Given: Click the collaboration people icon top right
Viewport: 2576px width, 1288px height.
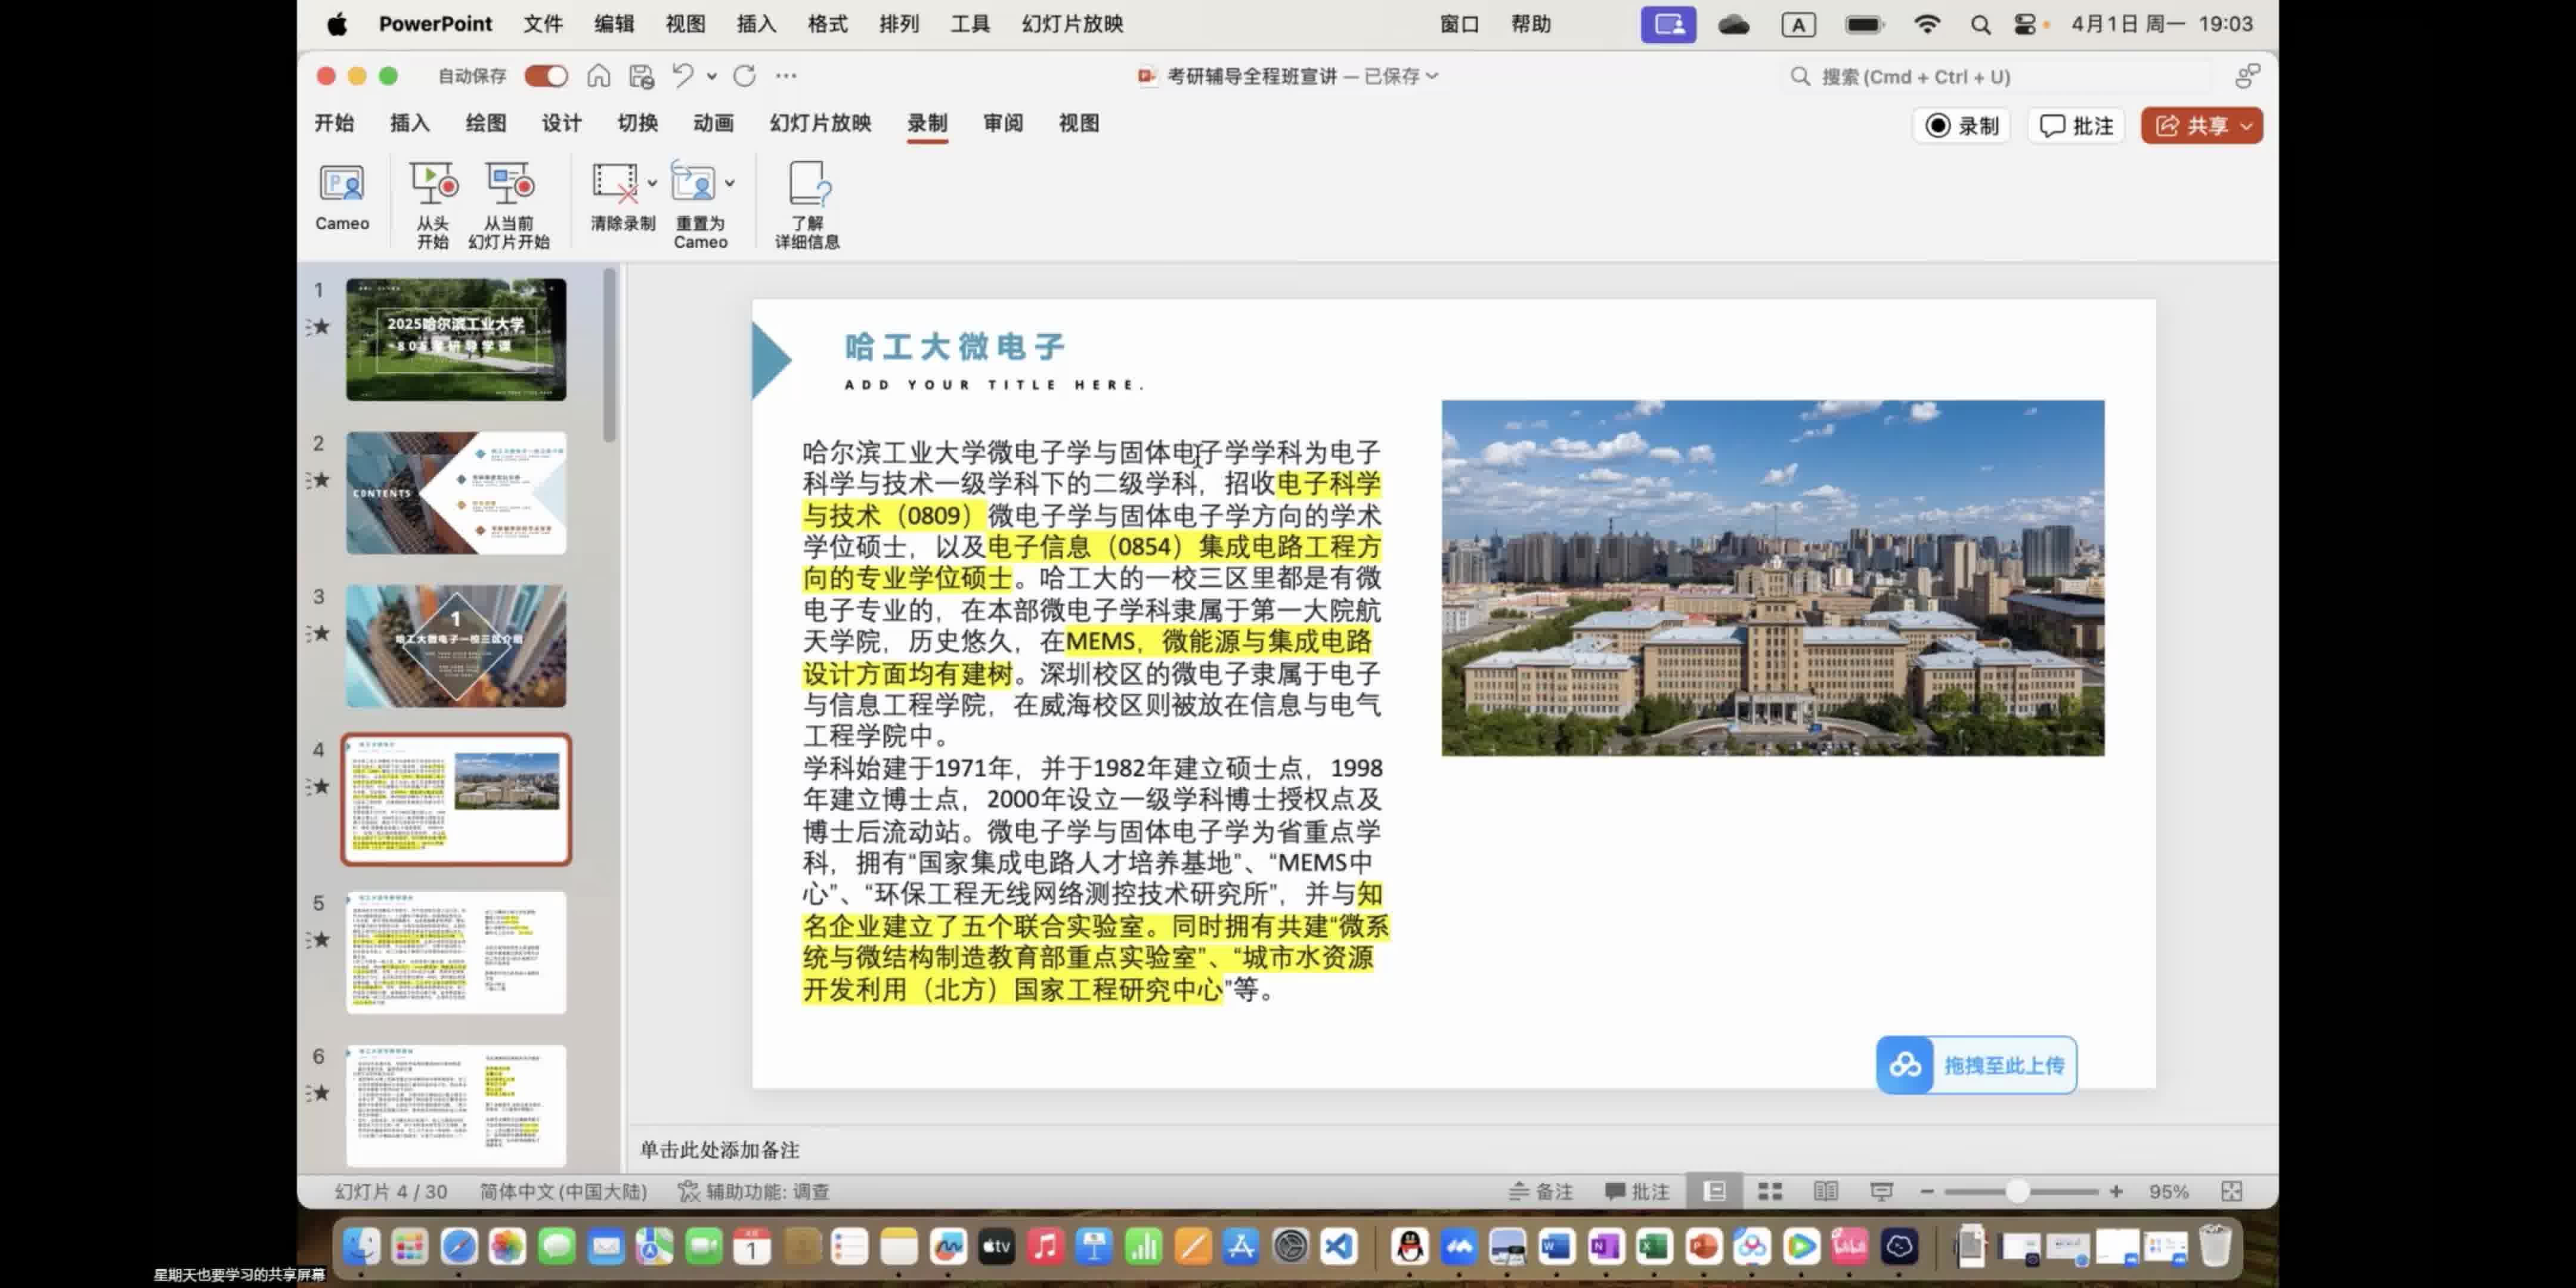Looking at the screenshot, I should pos(2247,76).
